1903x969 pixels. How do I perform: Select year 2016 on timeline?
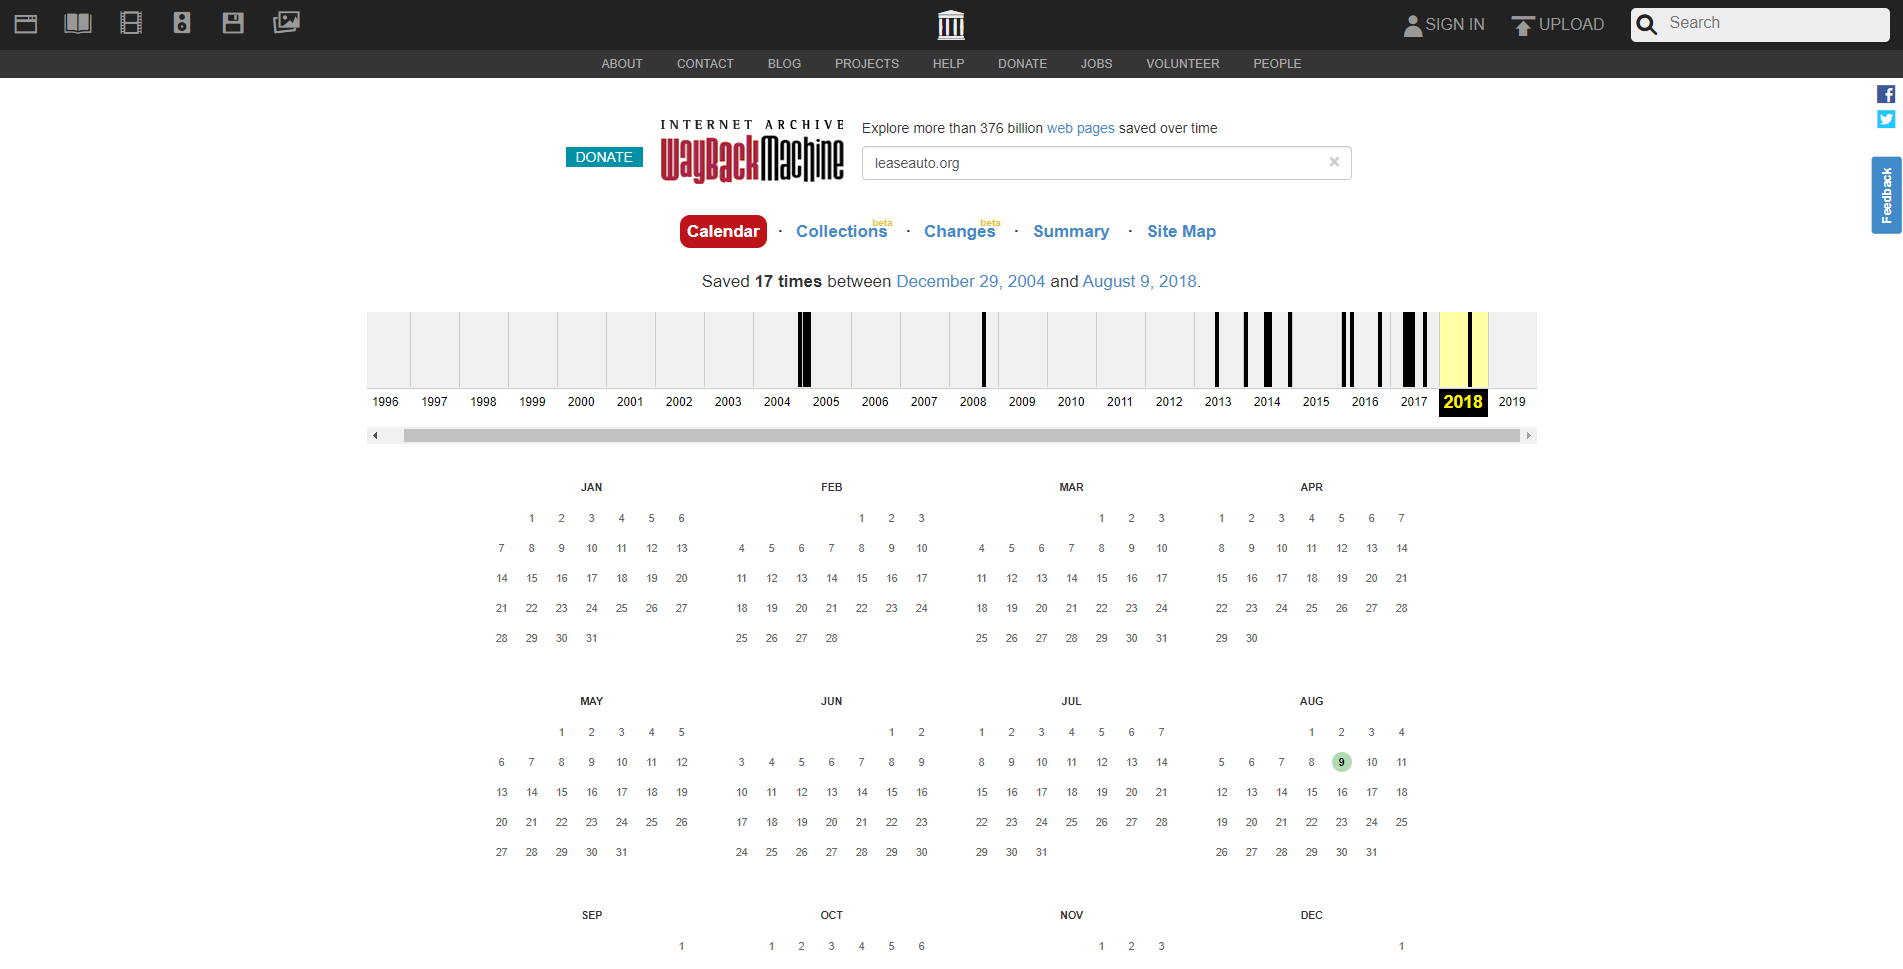1365,402
